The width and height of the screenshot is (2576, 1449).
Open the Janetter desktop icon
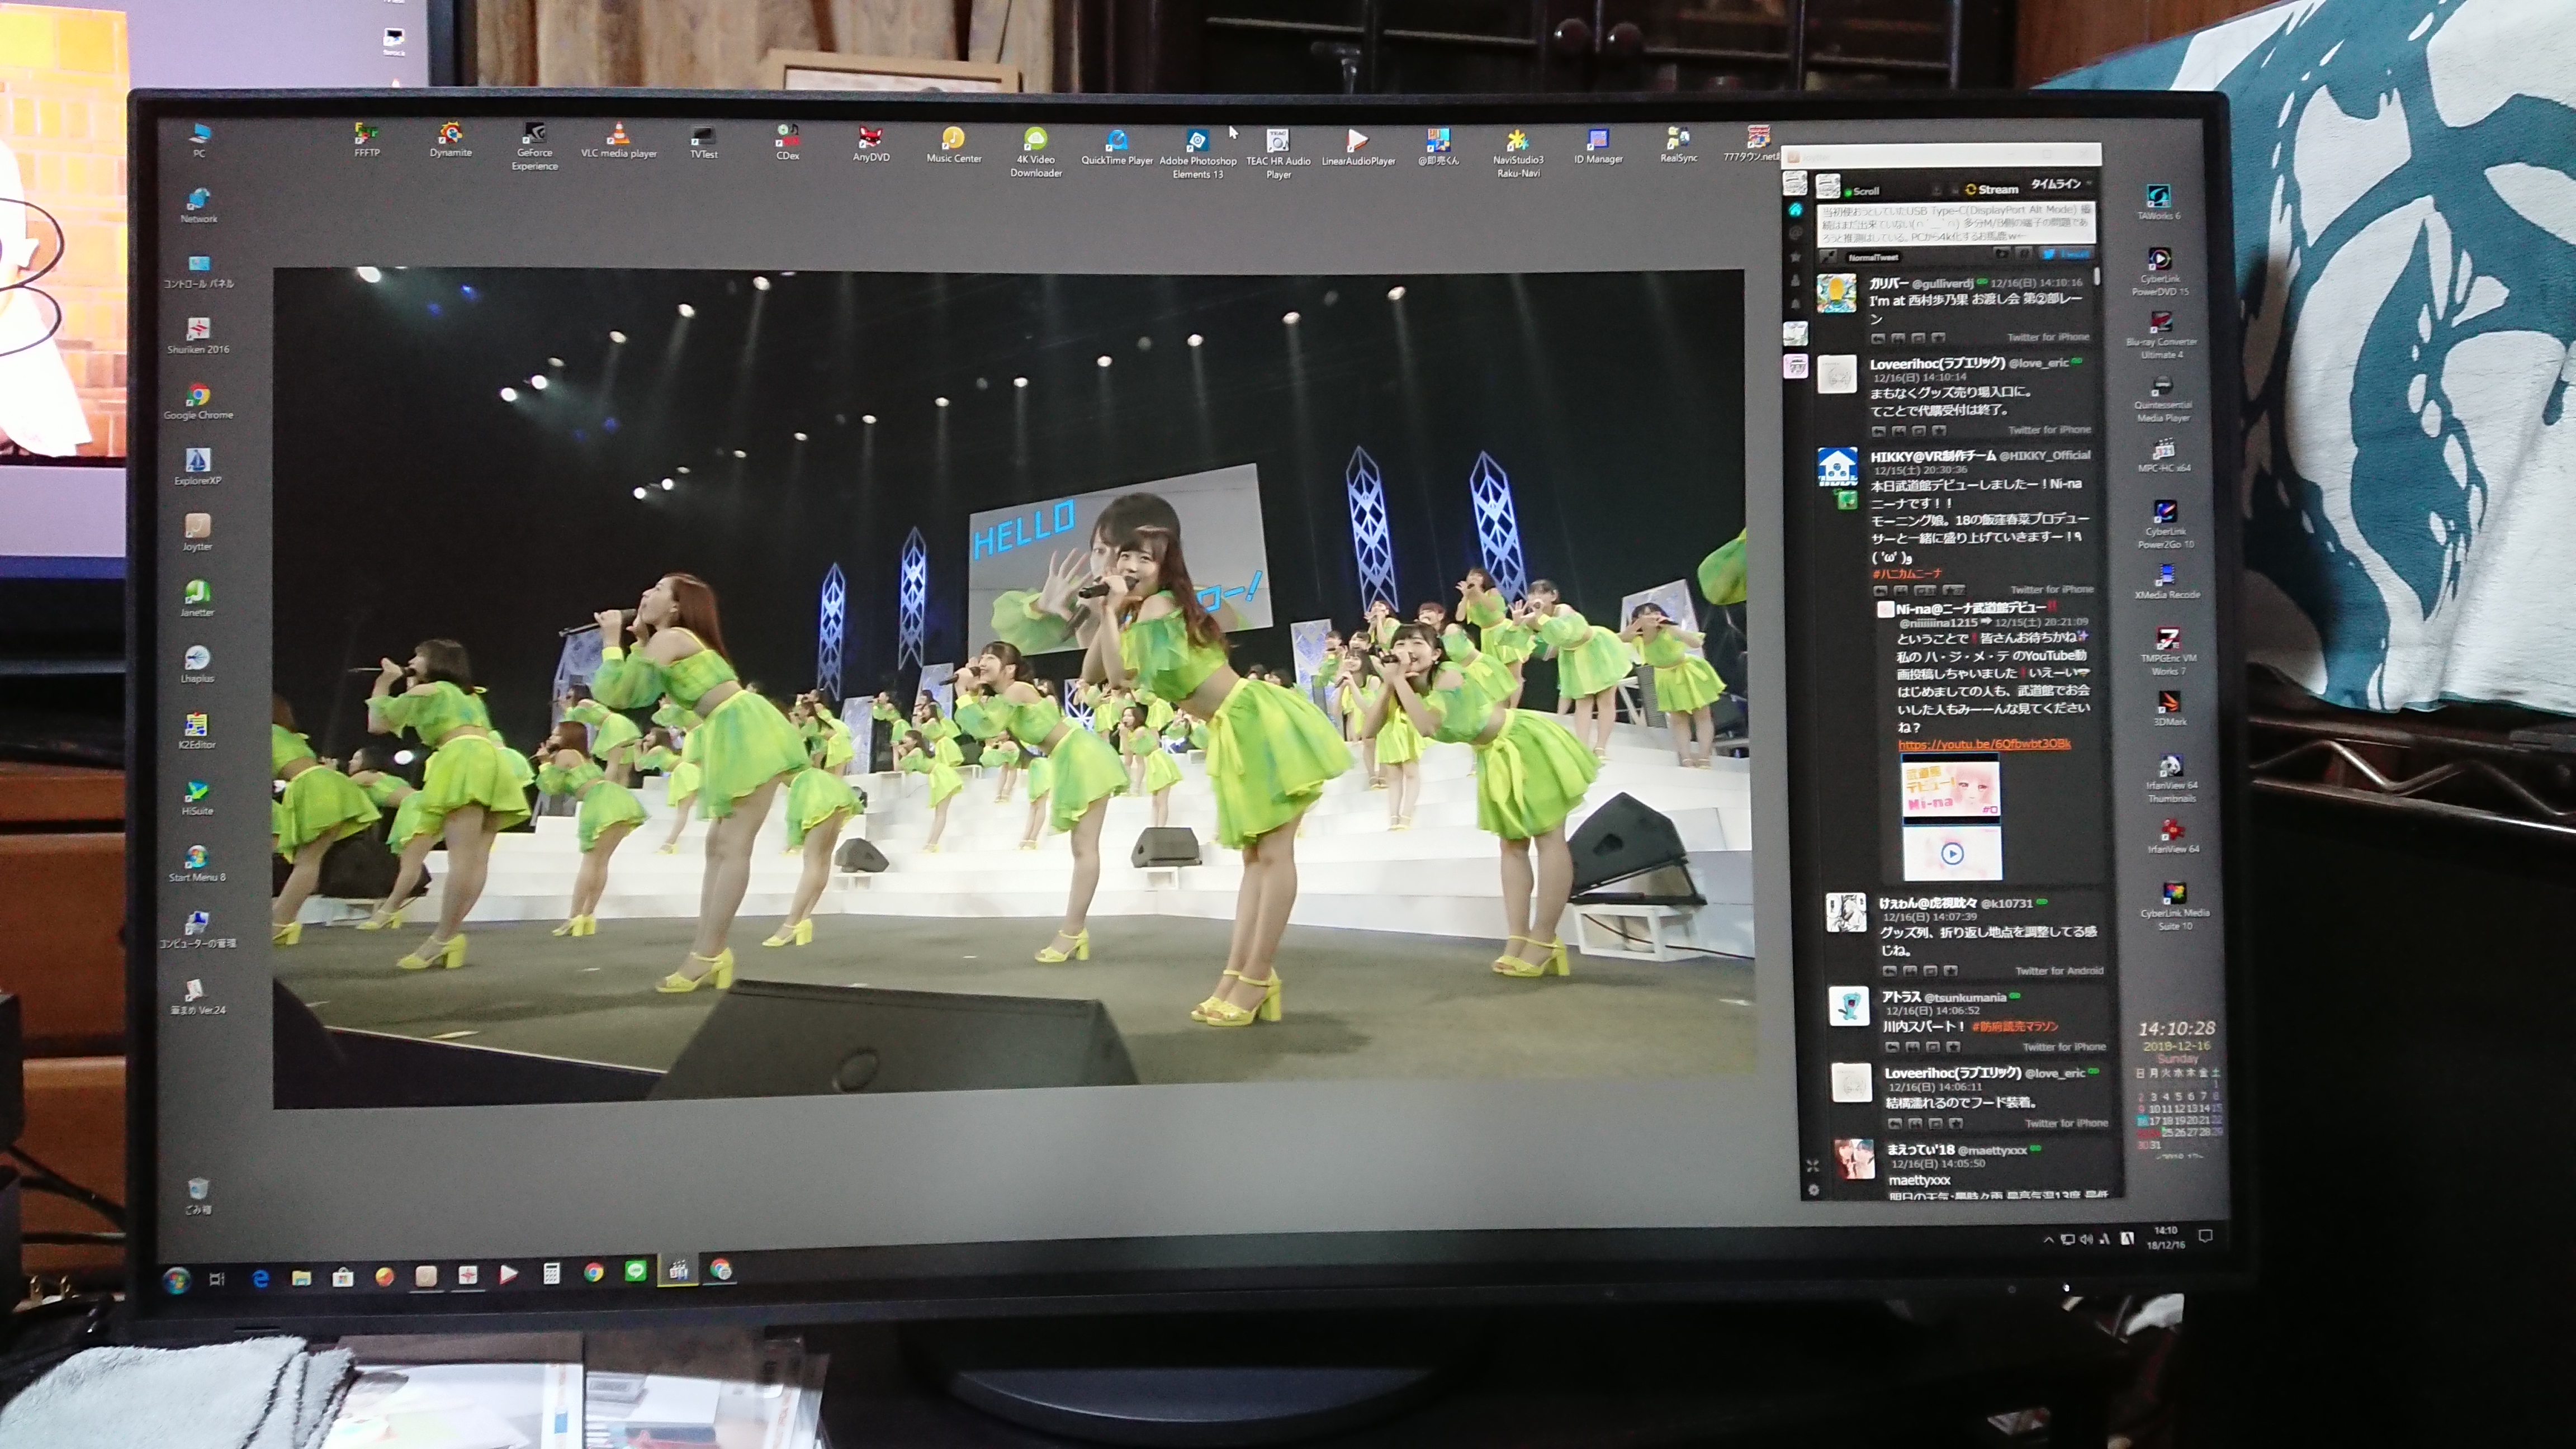[x=197, y=598]
